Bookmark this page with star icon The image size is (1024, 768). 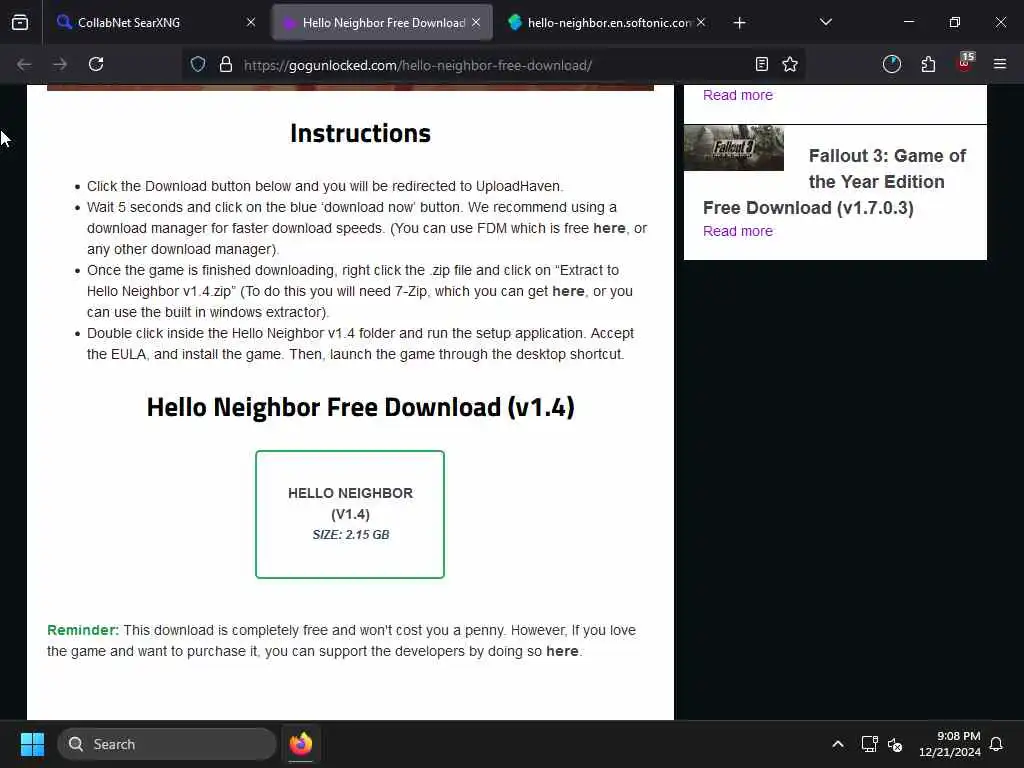790,64
